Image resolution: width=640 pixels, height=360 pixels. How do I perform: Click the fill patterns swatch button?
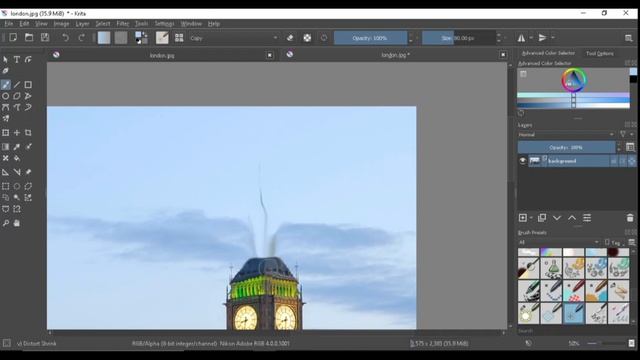pos(121,38)
